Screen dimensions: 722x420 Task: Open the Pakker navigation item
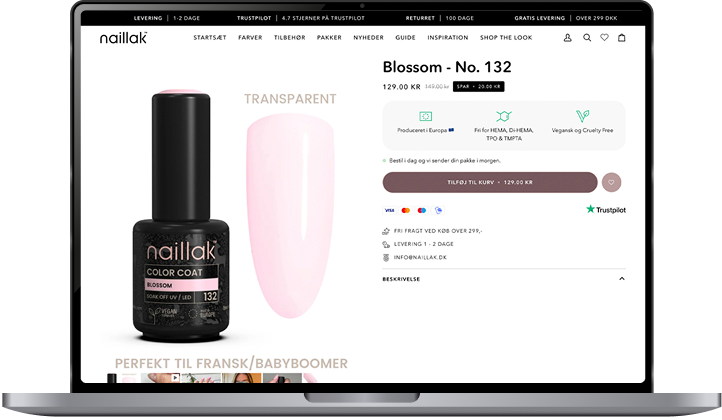[x=329, y=38]
